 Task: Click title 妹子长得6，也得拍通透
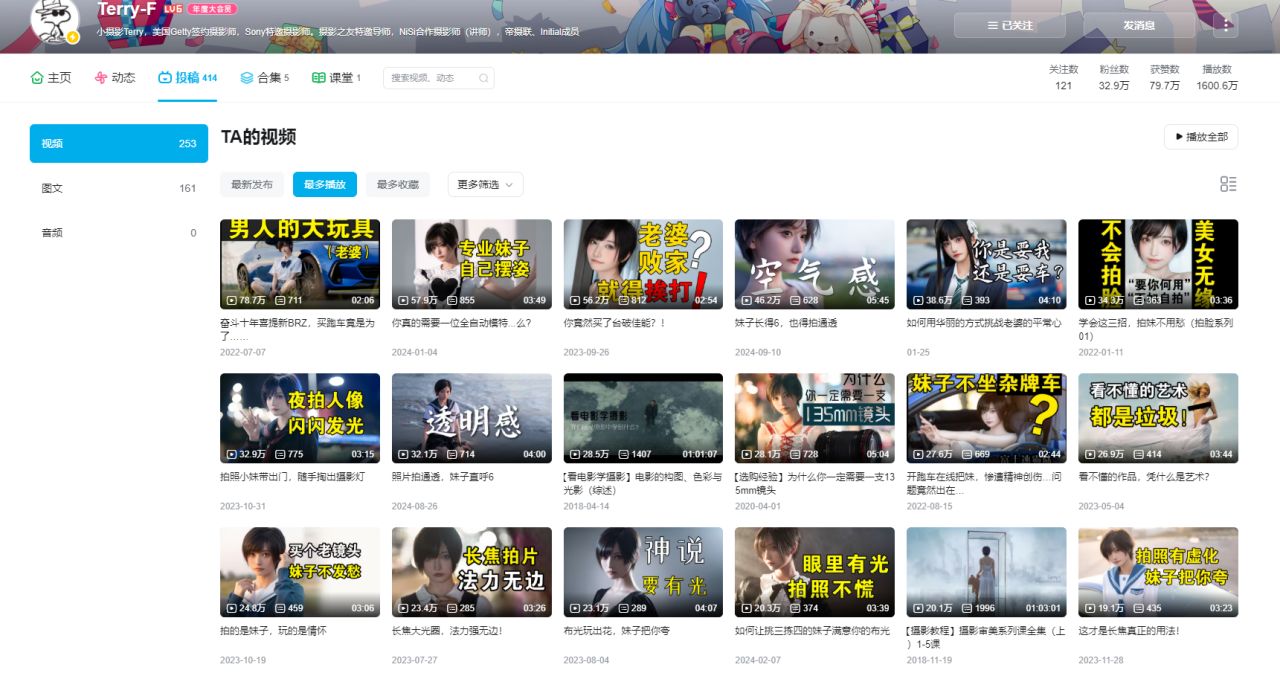[x=786, y=323]
